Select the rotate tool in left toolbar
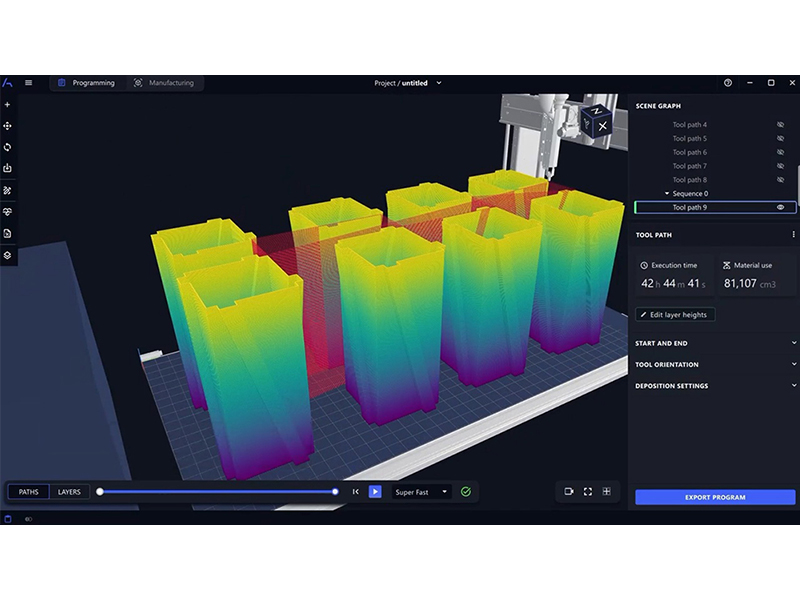The height and width of the screenshot is (600, 800). (7, 147)
